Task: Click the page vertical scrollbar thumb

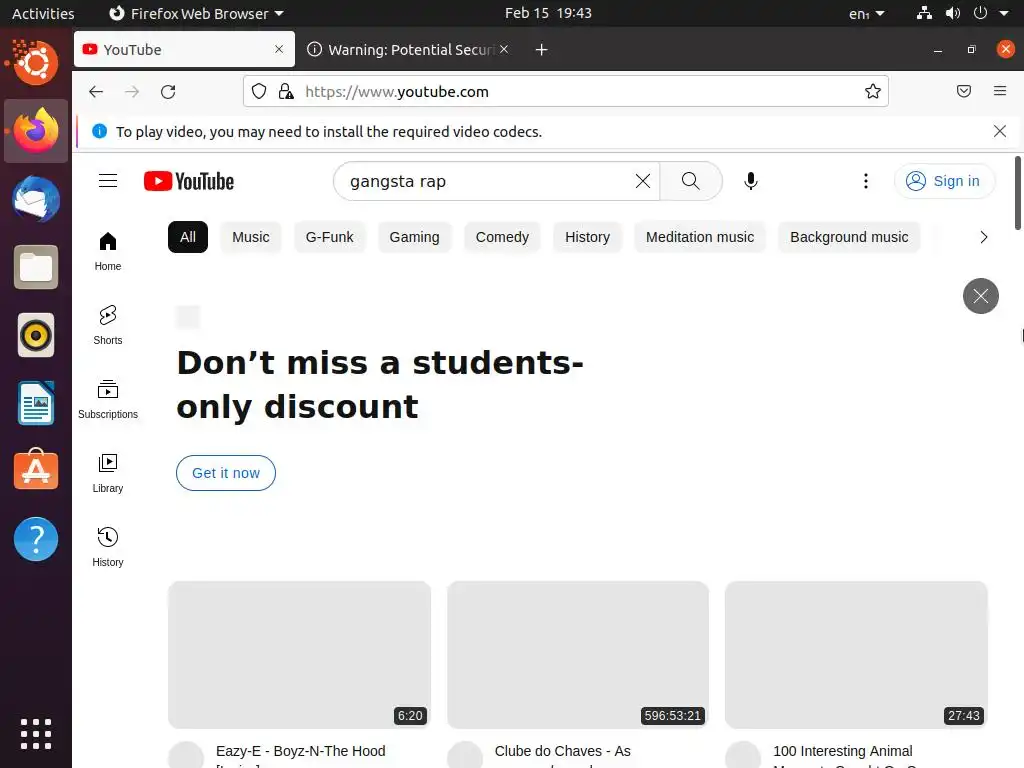Action: (x=1017, y=193)
